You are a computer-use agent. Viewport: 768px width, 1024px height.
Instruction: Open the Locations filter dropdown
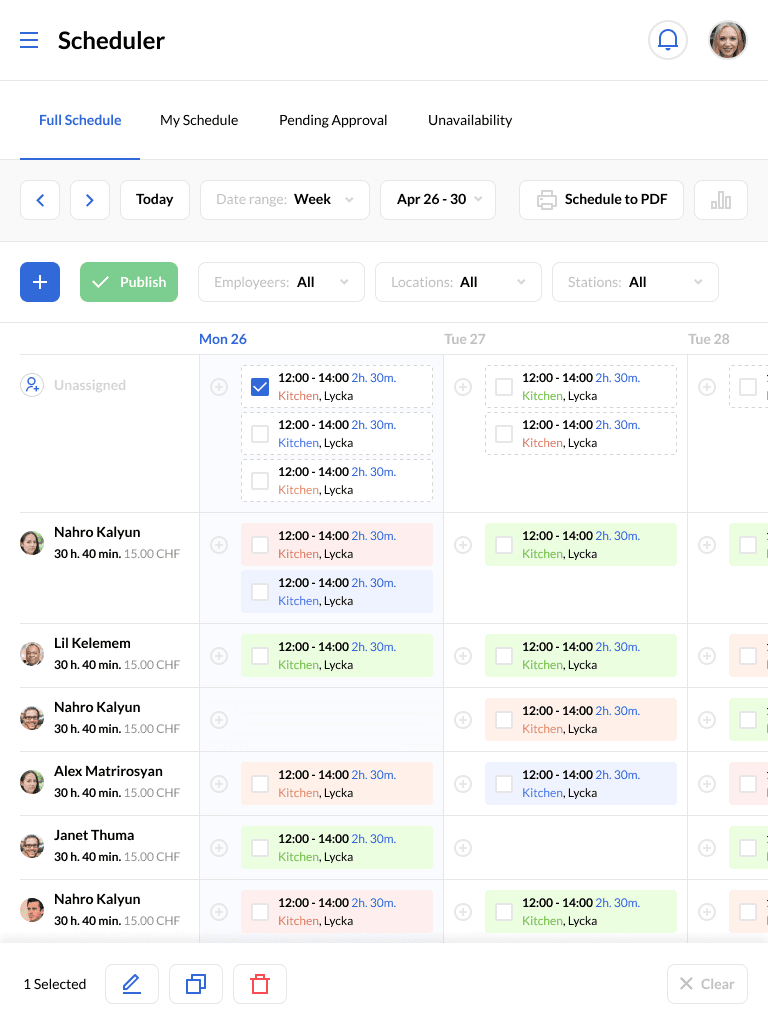458,282
